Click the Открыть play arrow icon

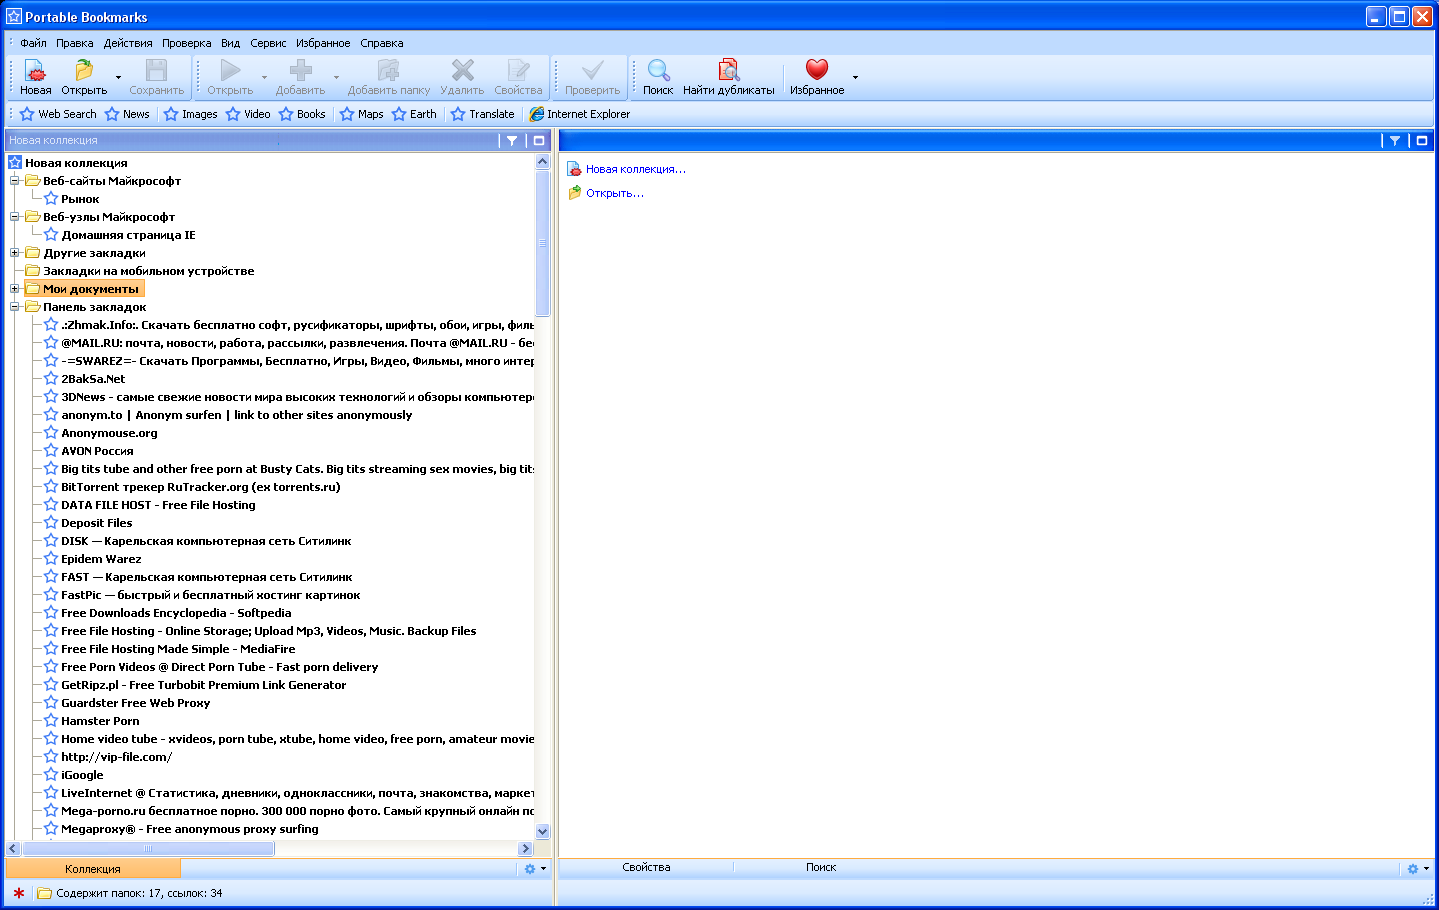coord(230,70)
